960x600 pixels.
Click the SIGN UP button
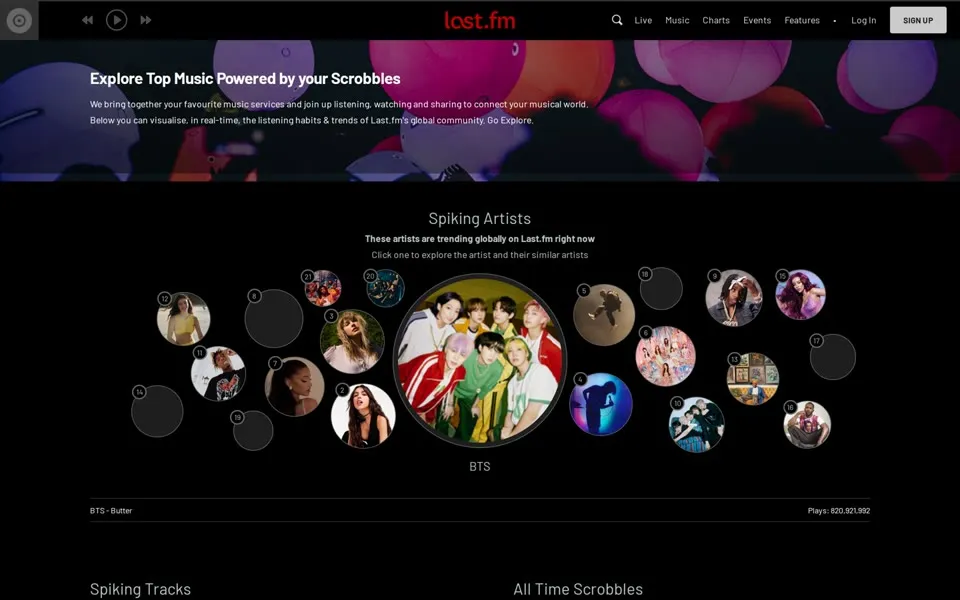tap(918, 20)
